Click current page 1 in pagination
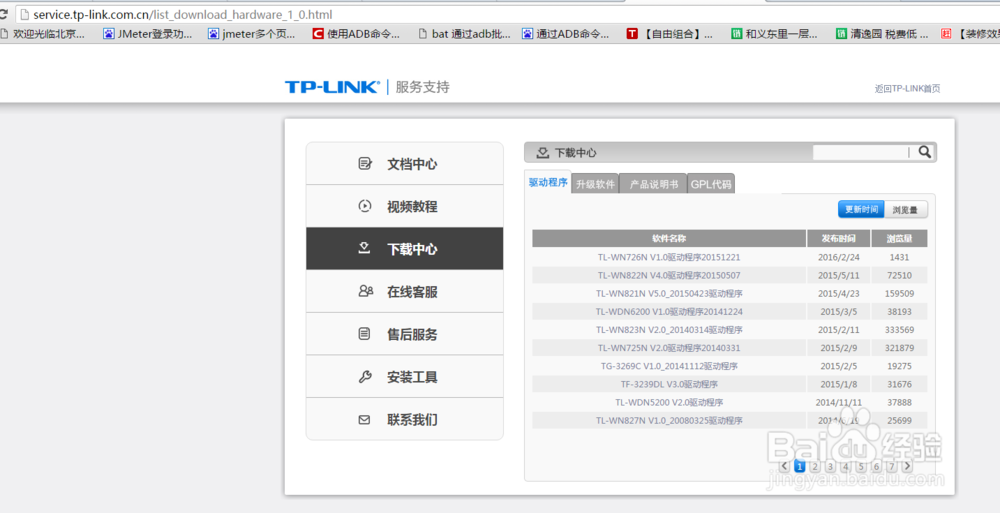 pos(799,466)
